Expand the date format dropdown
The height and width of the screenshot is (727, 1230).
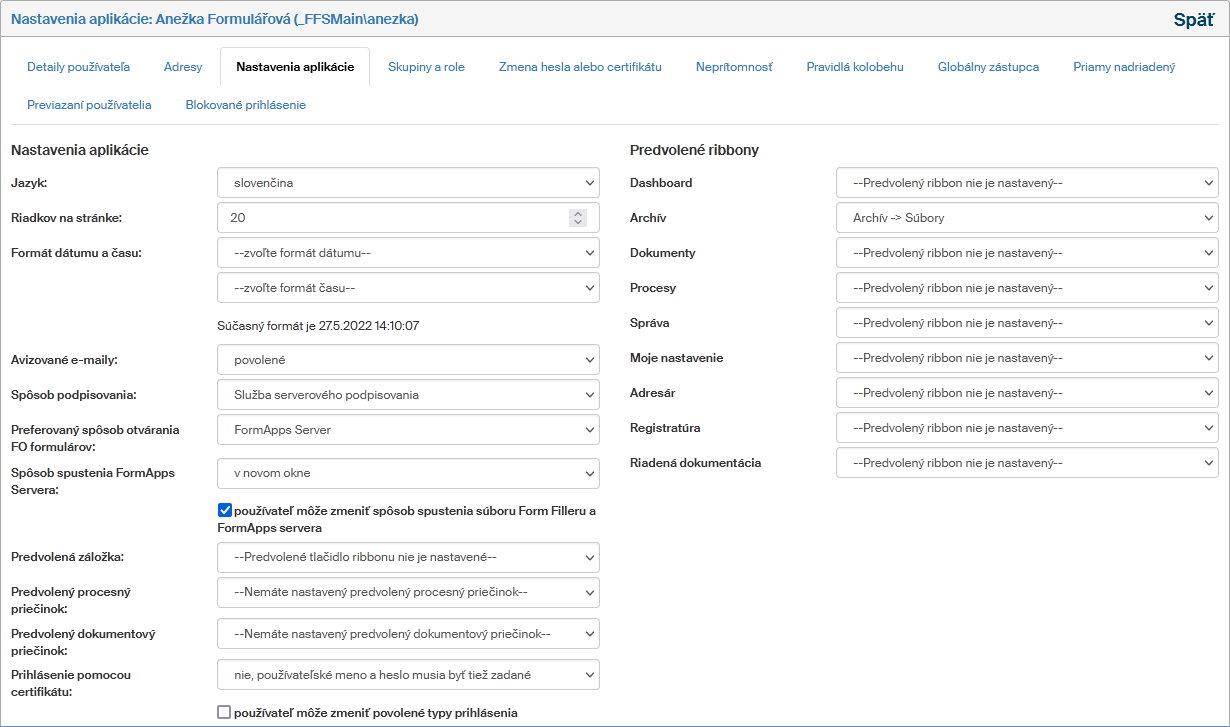click(x=408, y=253)
